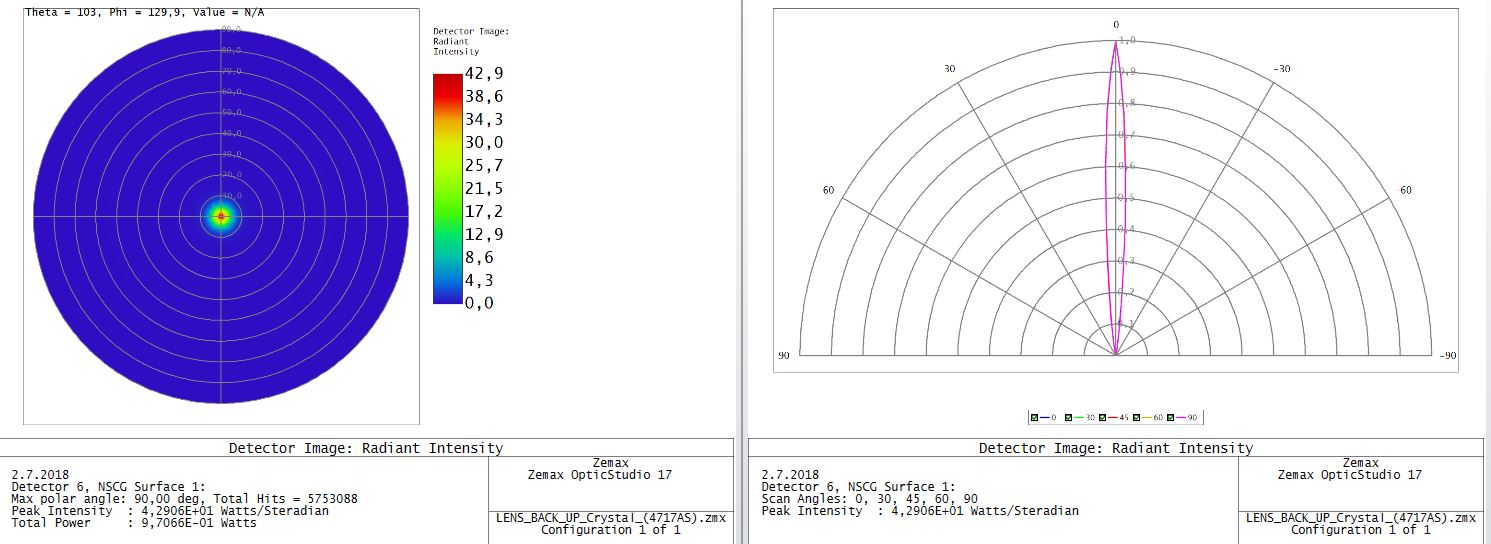Click the 'Total Power : 9,7066E-01 Watts' line
Screen dimensions: 1491x544
pyautogui.click(x=134, y=522)
